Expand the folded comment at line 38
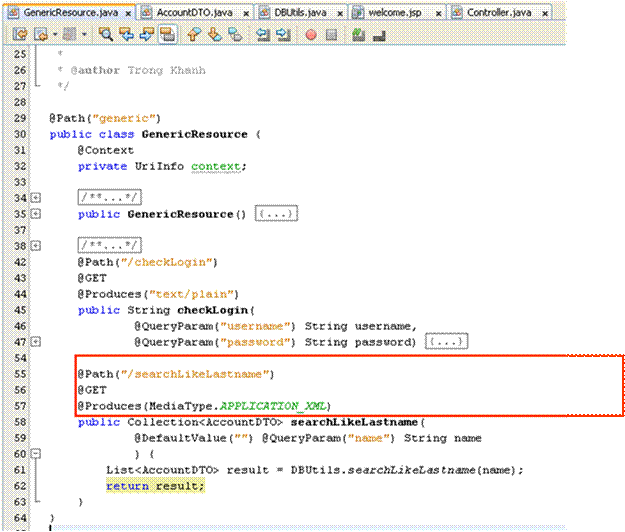The height and width of the screenshot is (532, 625). coord(36,246)
